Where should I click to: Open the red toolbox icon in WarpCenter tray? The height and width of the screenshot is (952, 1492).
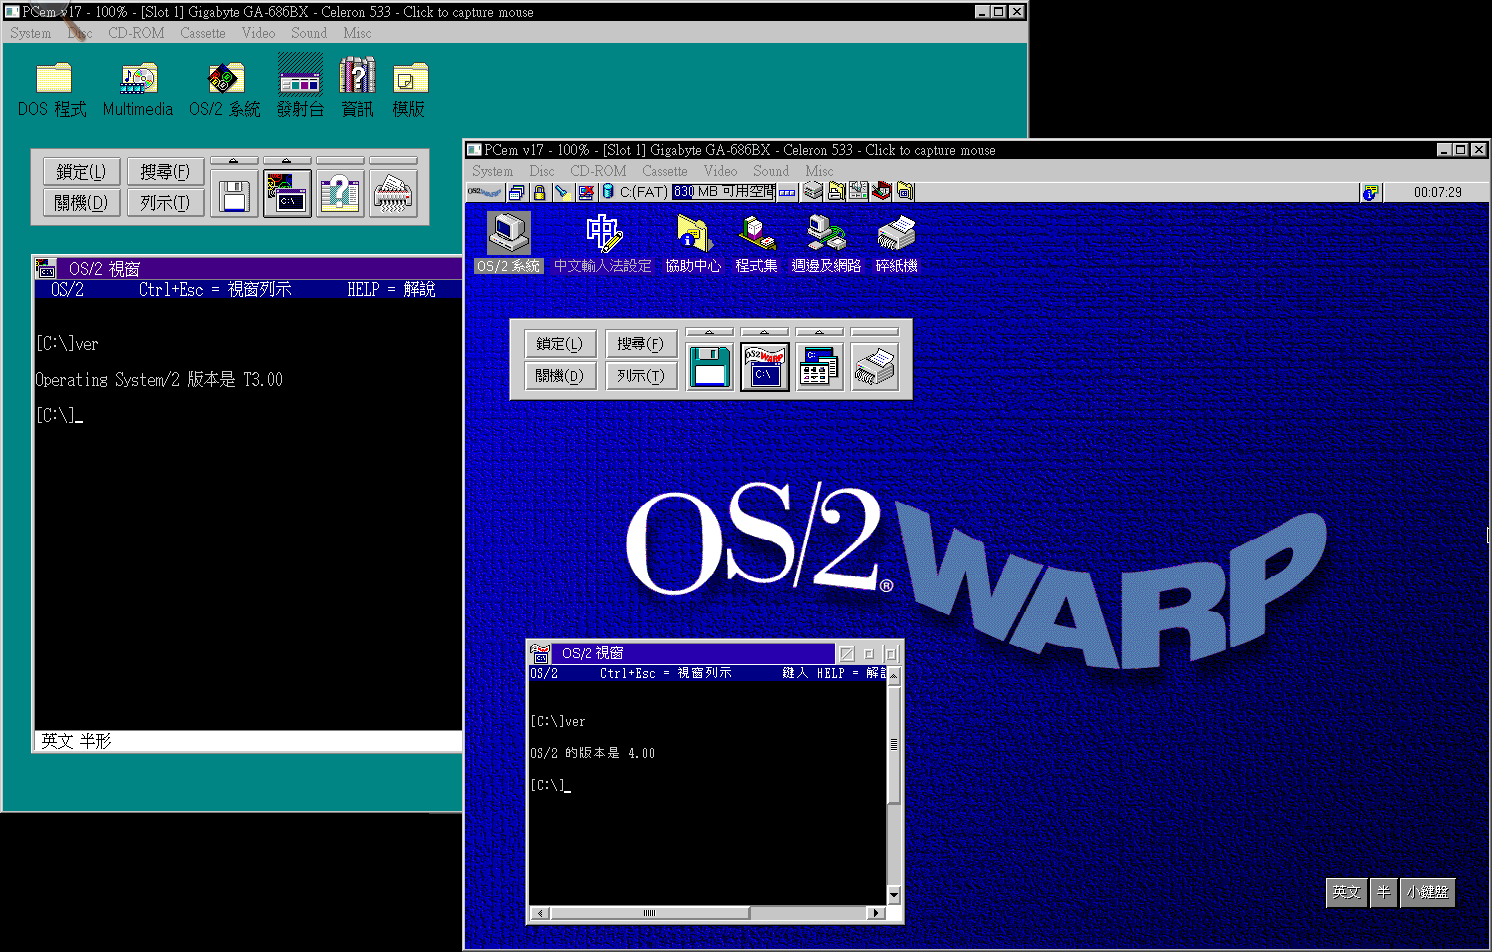click(881, 192)
